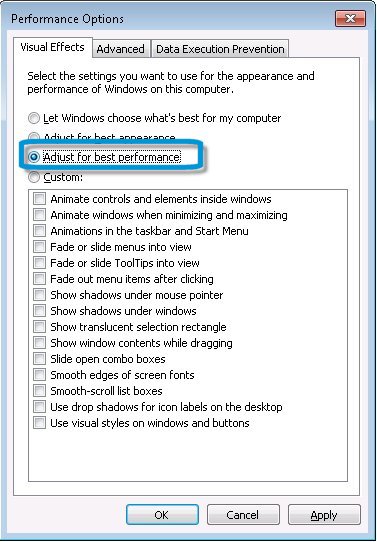This screenshot has width=377, height=542.
Task: Click the OK button
Action: (x=162, y=515)
